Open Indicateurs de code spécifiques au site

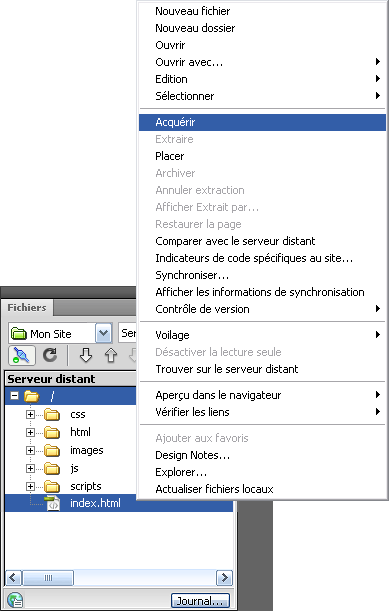coord(263,258)
